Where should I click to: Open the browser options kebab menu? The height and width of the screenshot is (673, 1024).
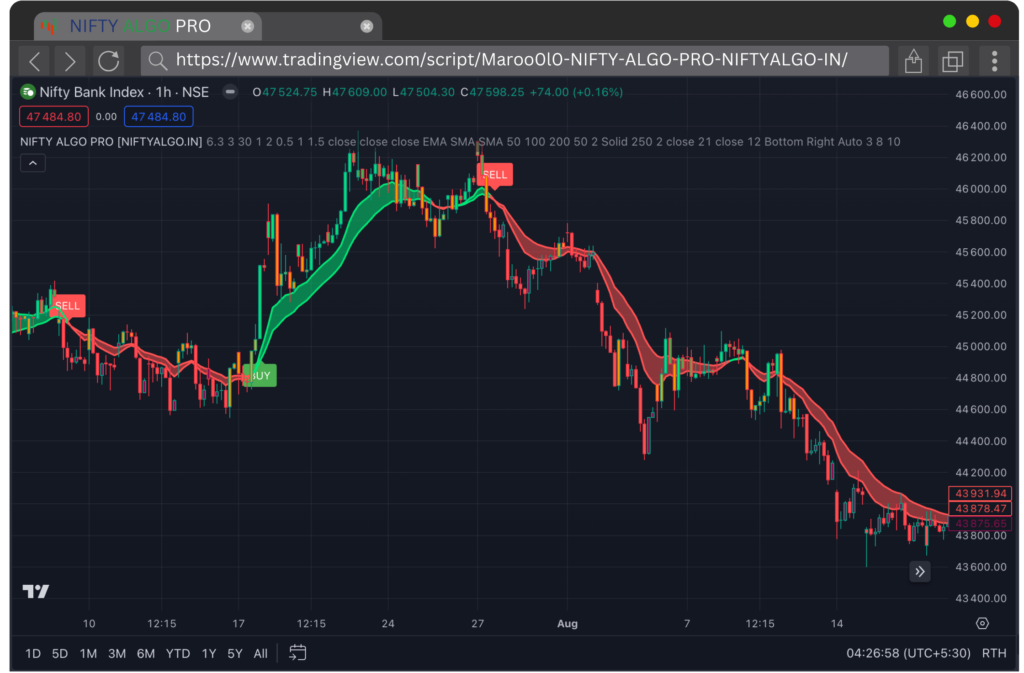click(x=994, y=60)
